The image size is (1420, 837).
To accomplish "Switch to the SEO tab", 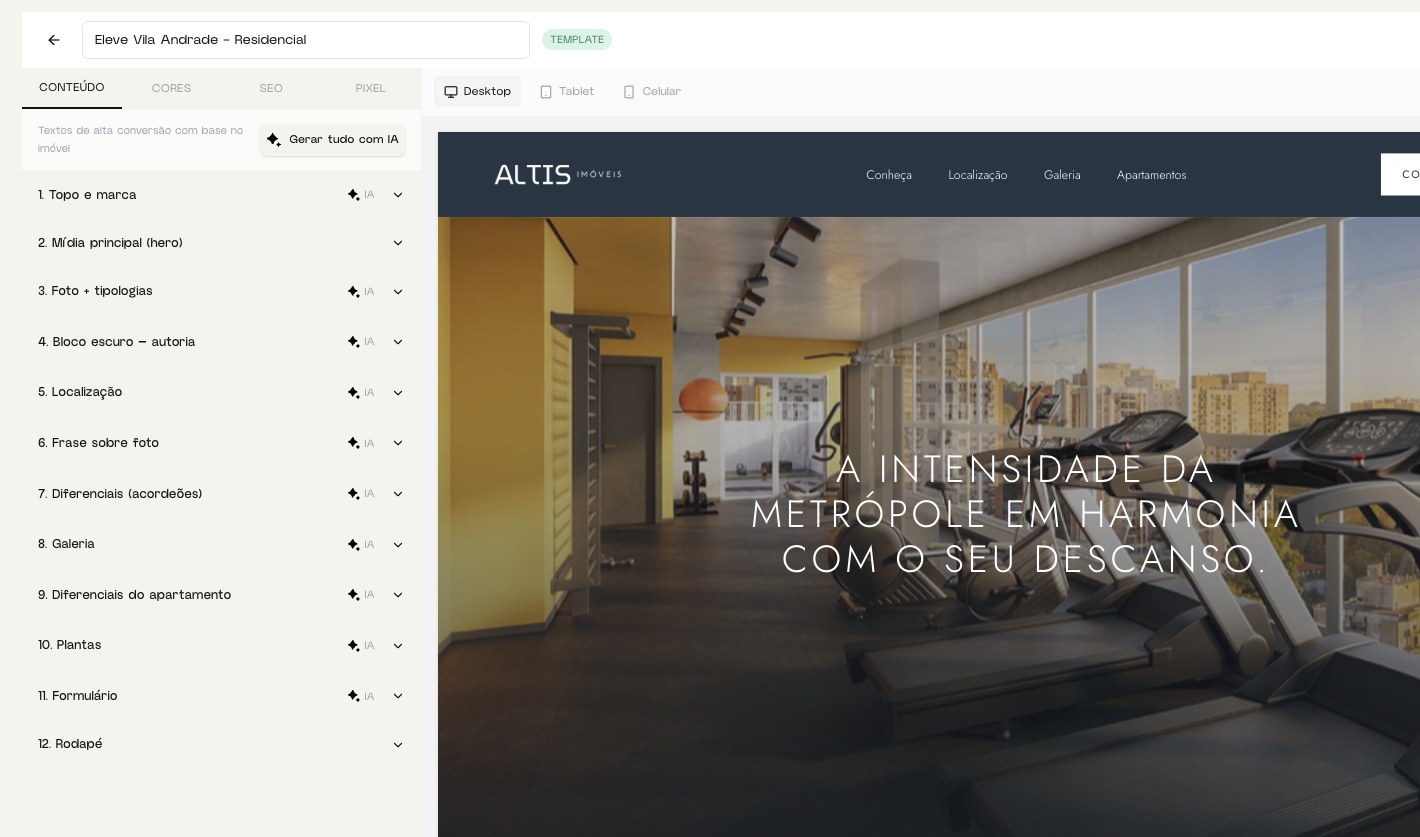I will pos(271,89).
